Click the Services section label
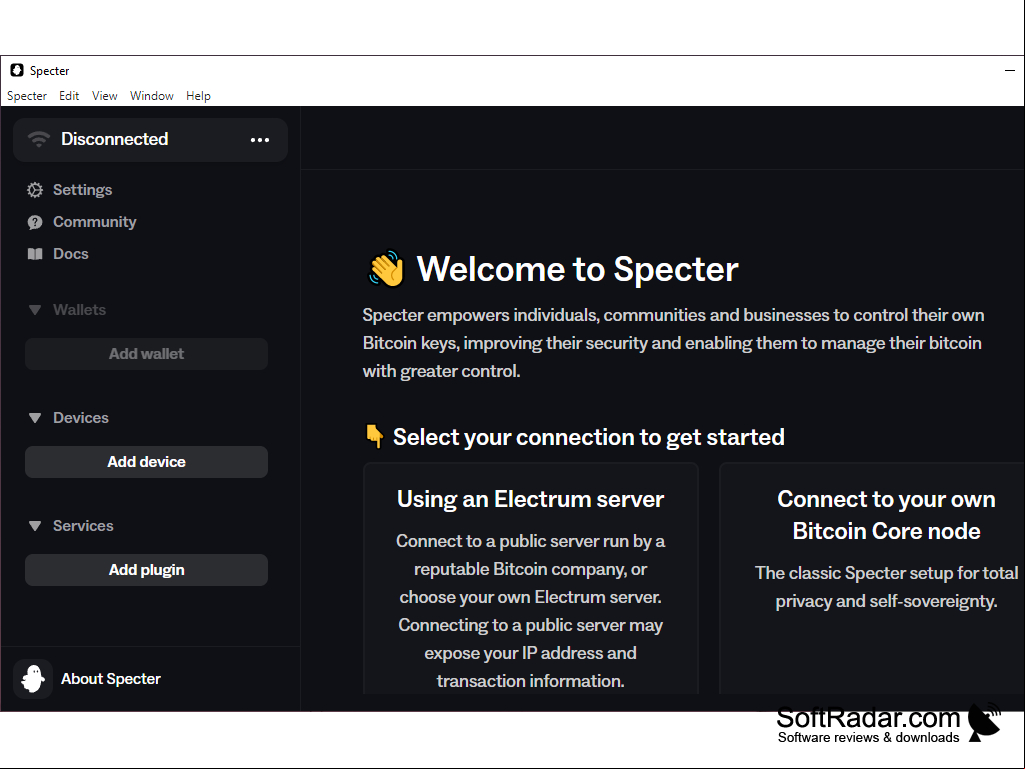 [83, 526]
